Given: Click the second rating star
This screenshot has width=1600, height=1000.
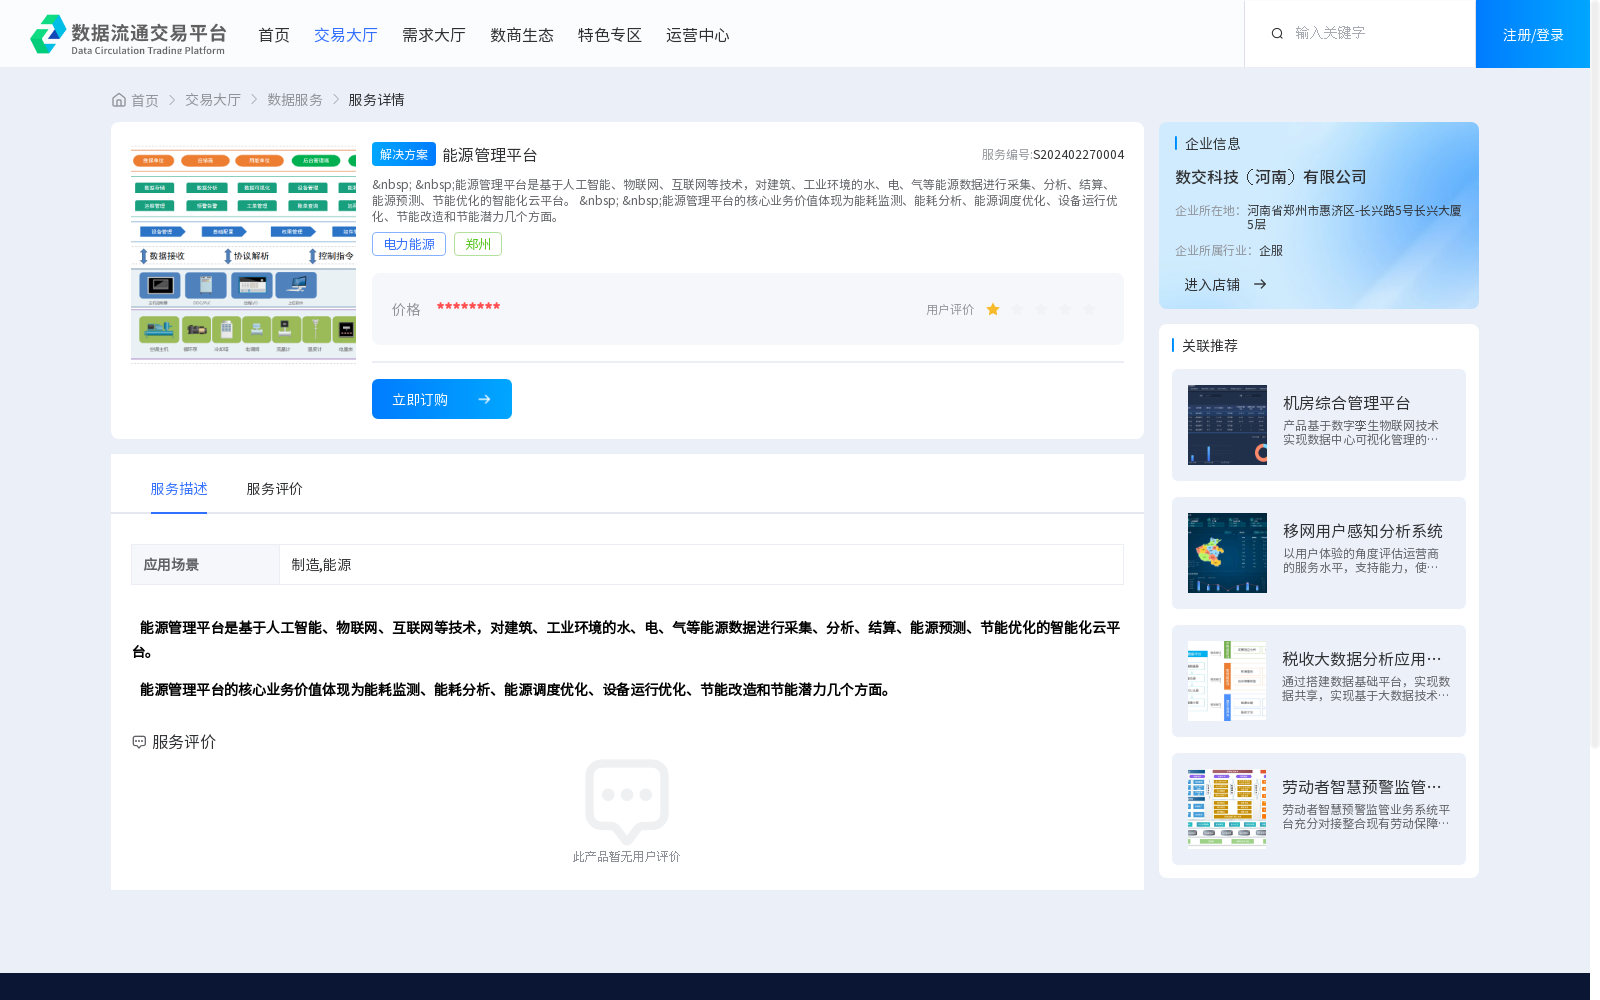Looking at the screenshot, I should coord(1017,309).
